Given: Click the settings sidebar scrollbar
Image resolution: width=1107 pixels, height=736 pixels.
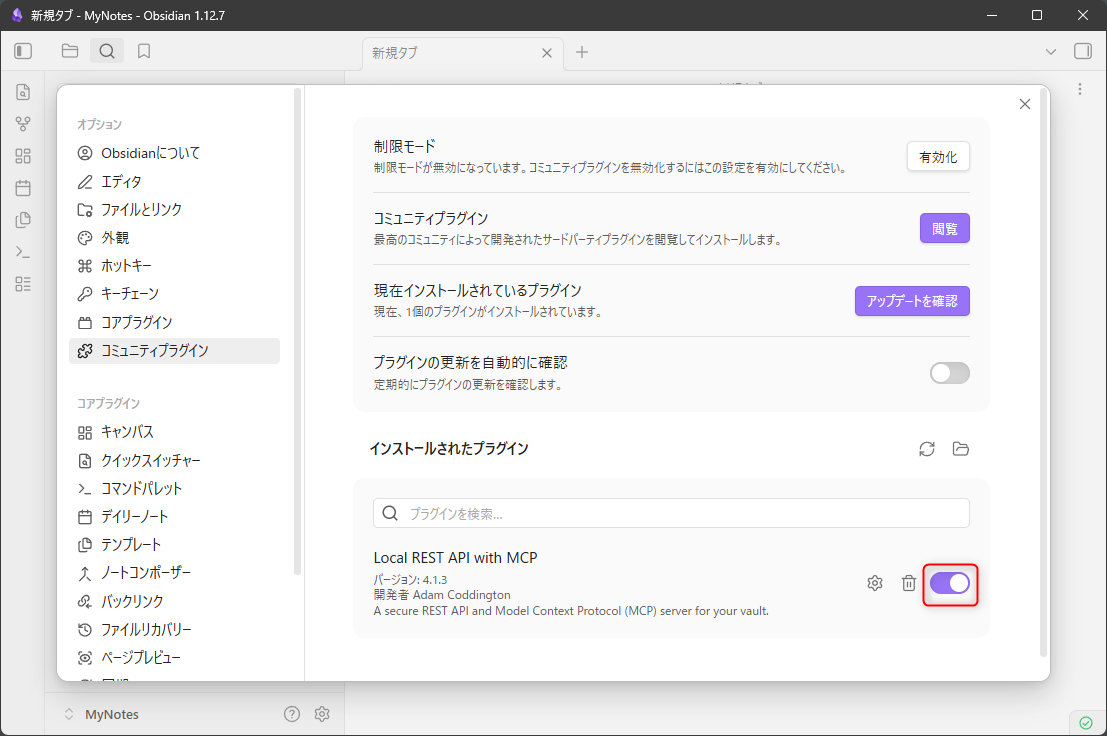Looking at the screenshot, I should [x=298, y=332].
